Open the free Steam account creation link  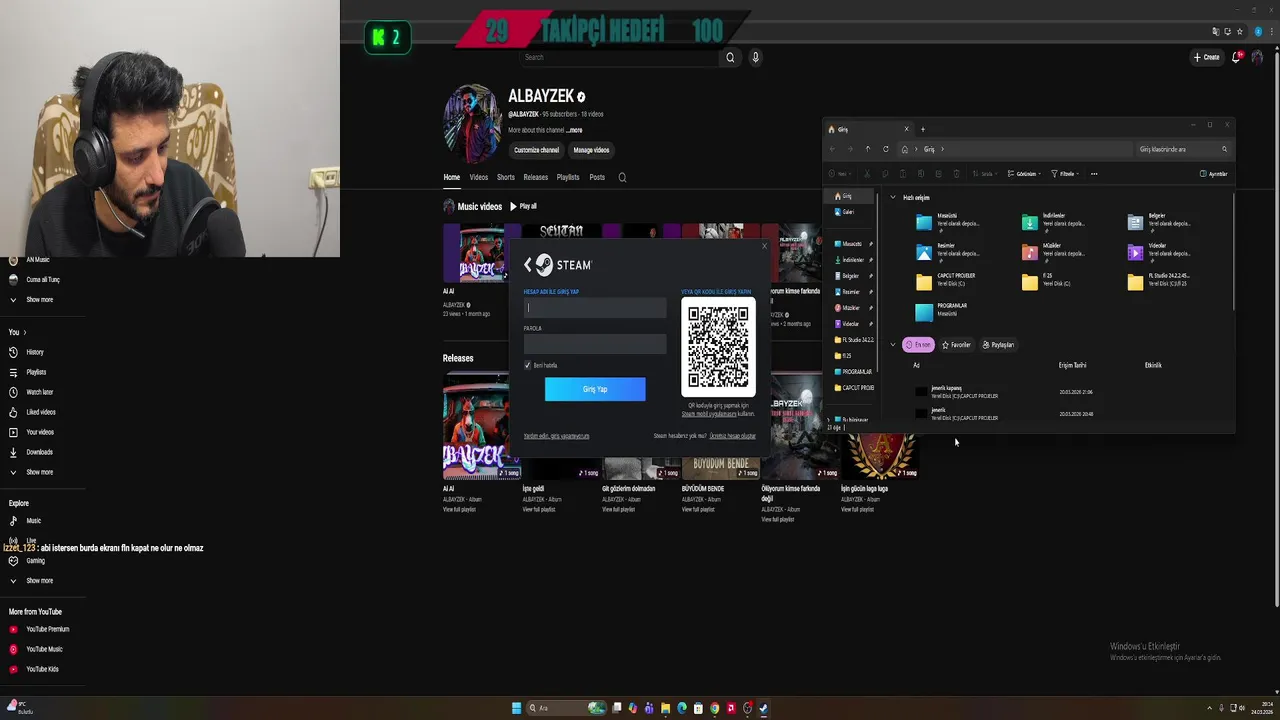click(733, 436)
